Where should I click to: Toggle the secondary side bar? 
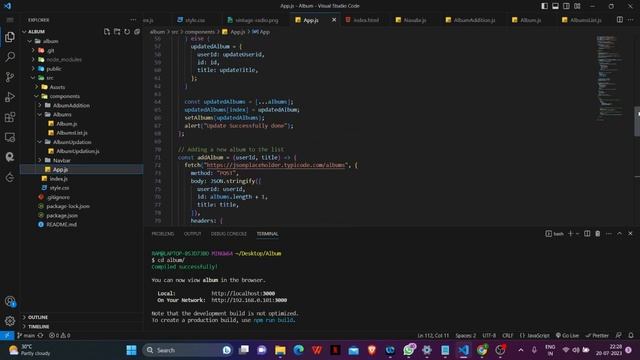point(567,6)
